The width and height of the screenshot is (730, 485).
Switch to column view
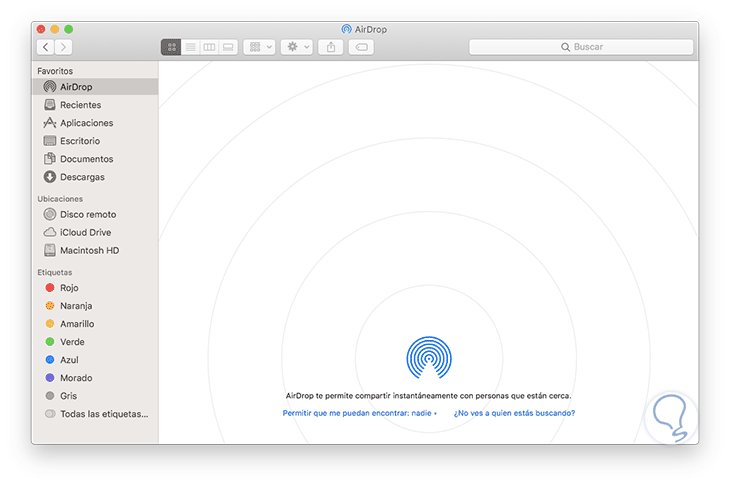tap(210, 47)
